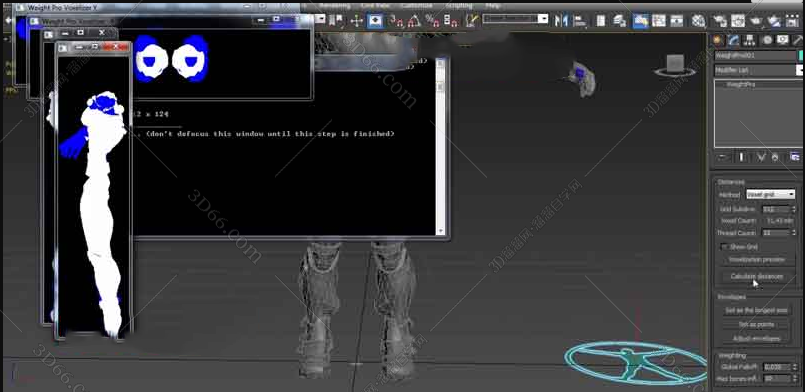Open the Display command panel tab
This screenshot has width=805, height=392.
coord(783,40)
